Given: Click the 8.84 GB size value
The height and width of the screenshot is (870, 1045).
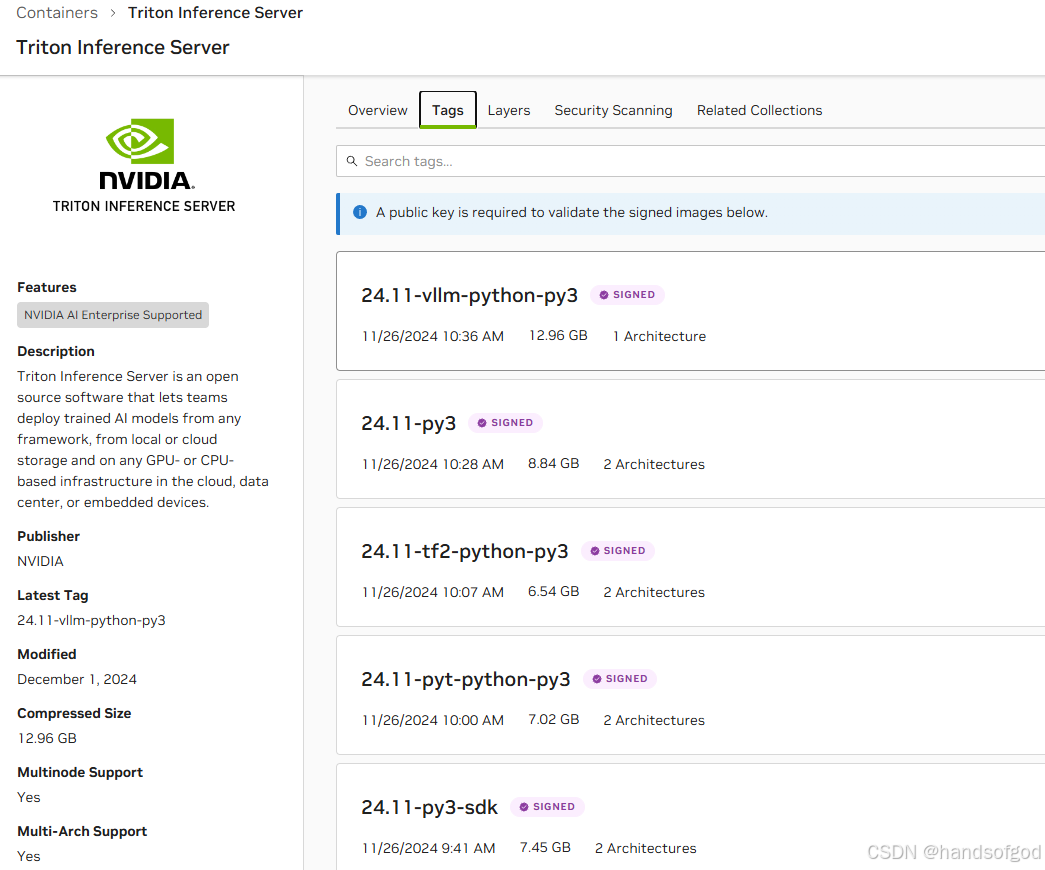Looking at the screenshot, I should tap(553, 463).
